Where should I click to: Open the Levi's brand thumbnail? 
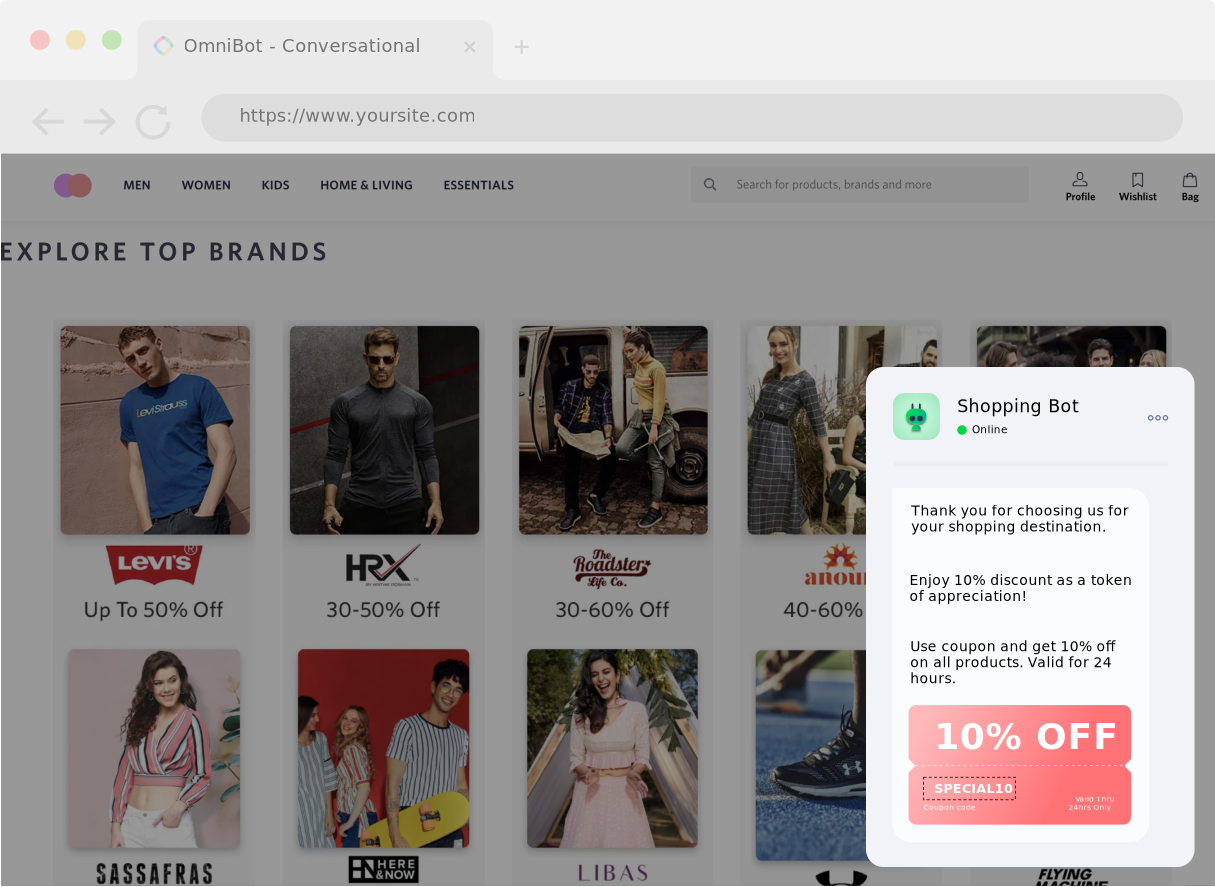point(155,430)
